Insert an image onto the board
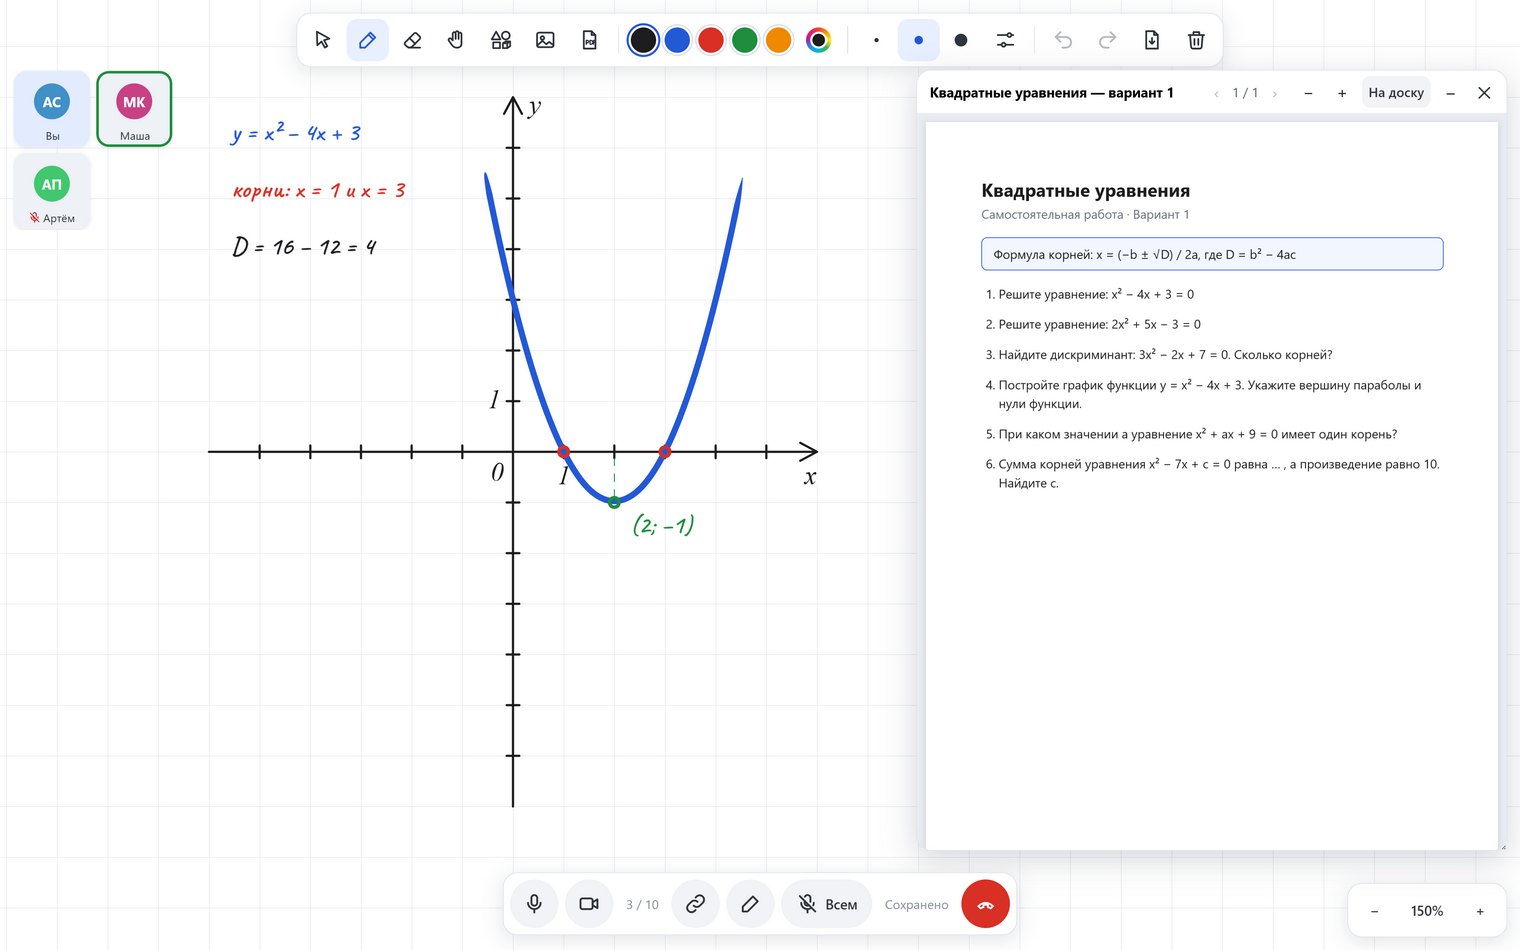 click(x=545, y=40)
